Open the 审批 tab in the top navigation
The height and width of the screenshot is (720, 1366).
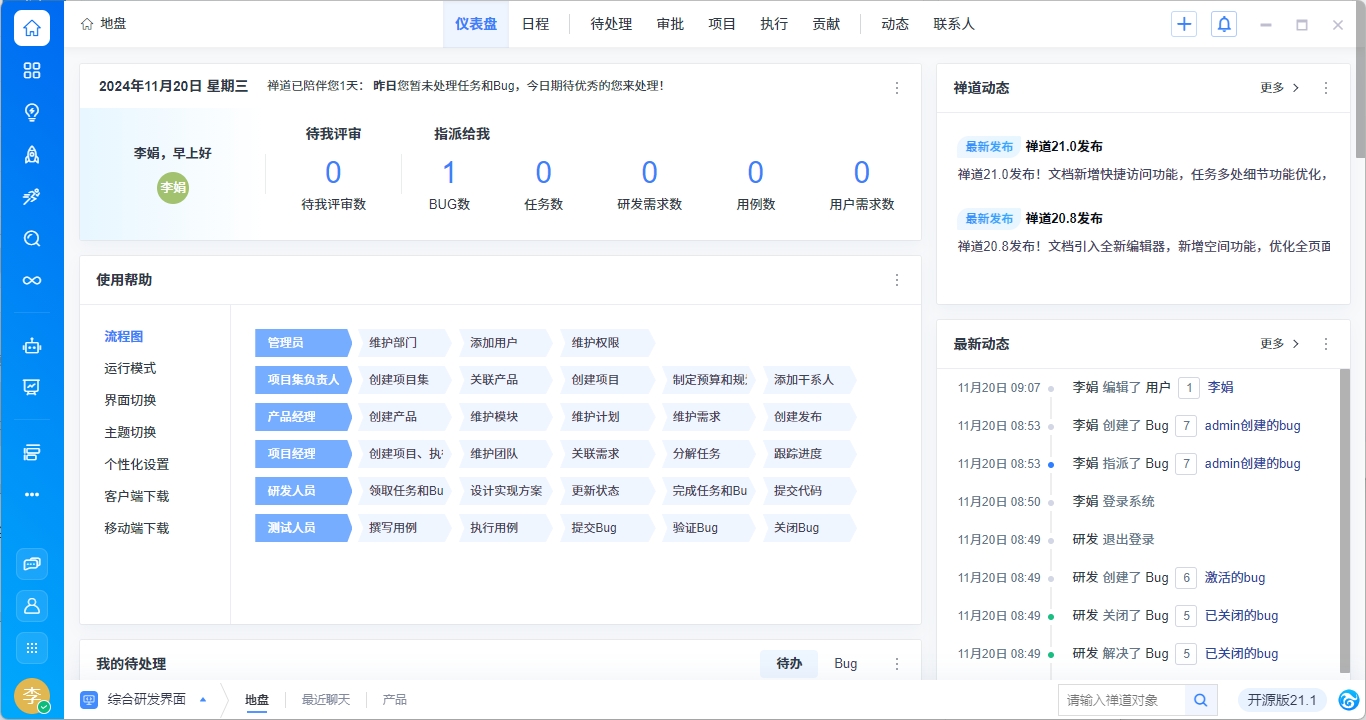tap(670, 24)
